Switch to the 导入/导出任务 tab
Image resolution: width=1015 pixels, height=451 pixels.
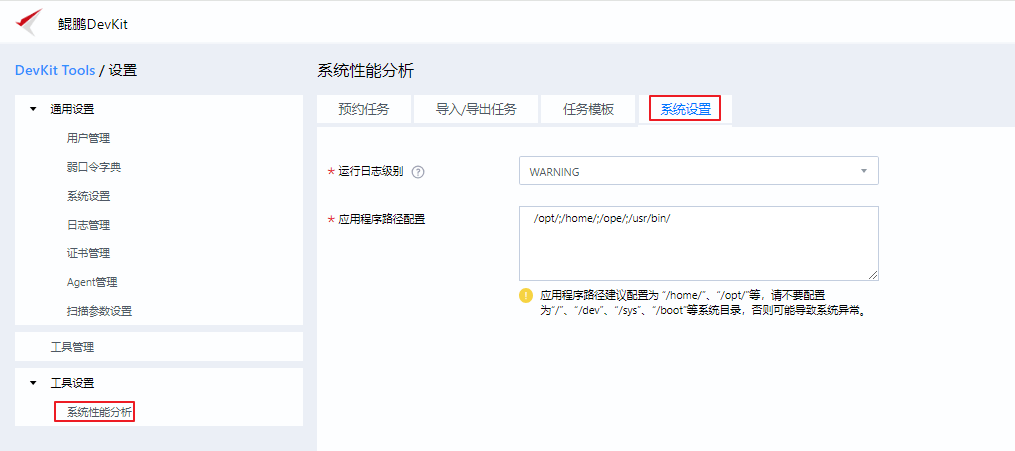pos(476,109)
